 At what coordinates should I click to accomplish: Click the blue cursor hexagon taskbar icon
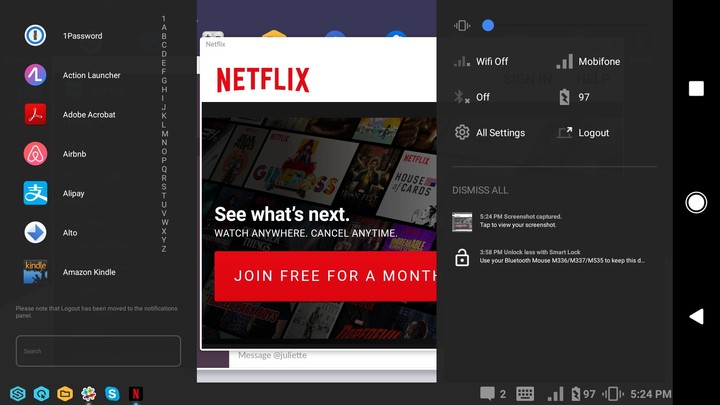[41, 394]
